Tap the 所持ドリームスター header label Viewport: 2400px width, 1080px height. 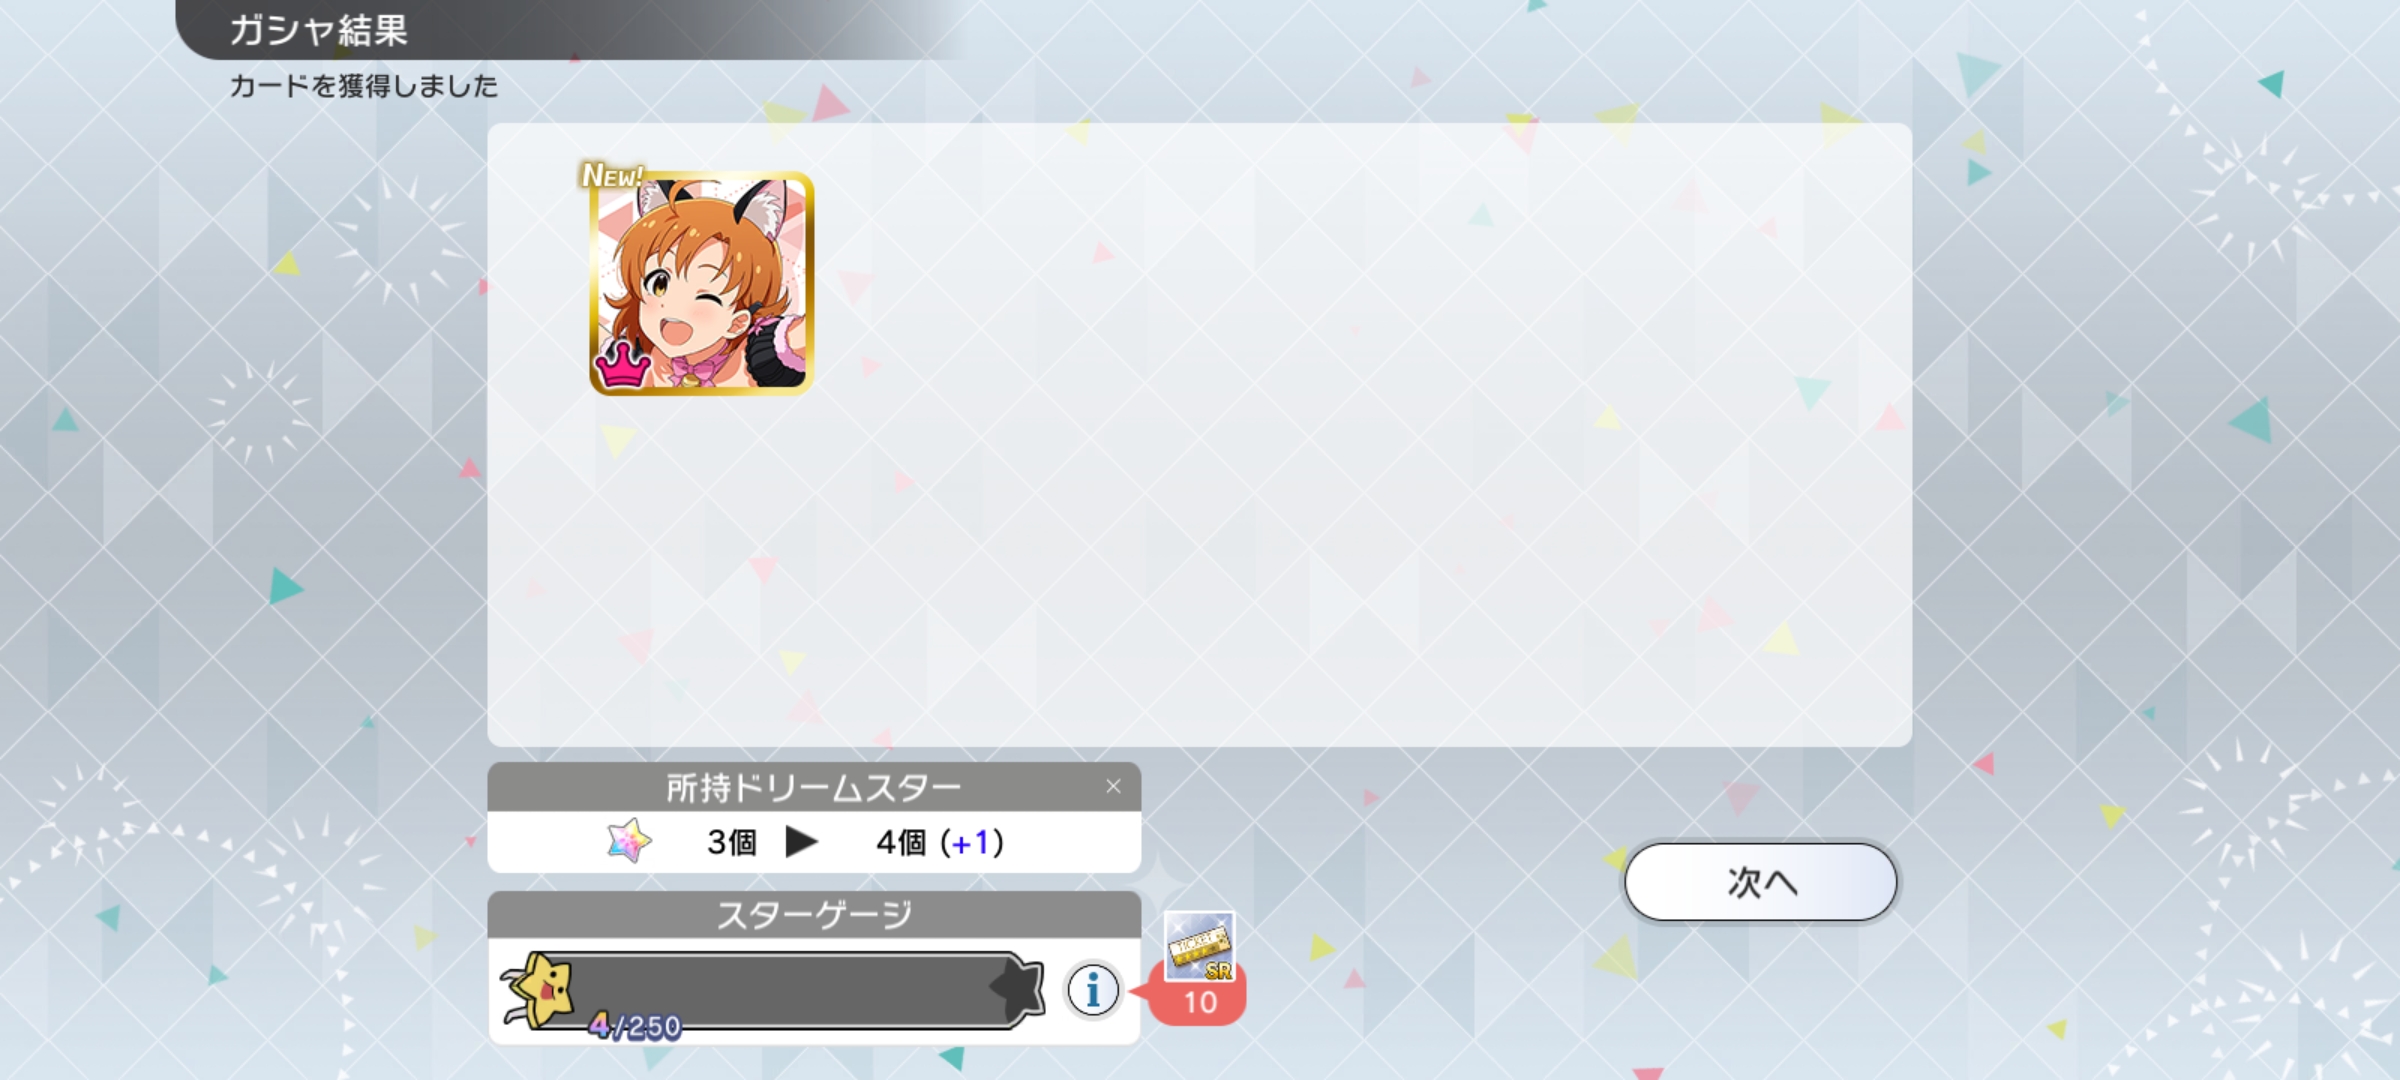click(814, 788)
